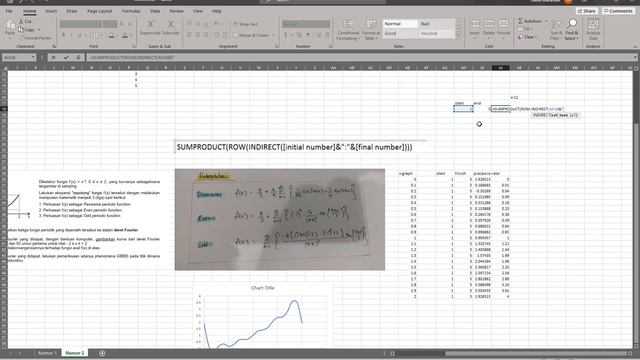The height and width of the screenshot is (360, 640).
Task: Increase font size with the larger A
Action: [122, 24]
